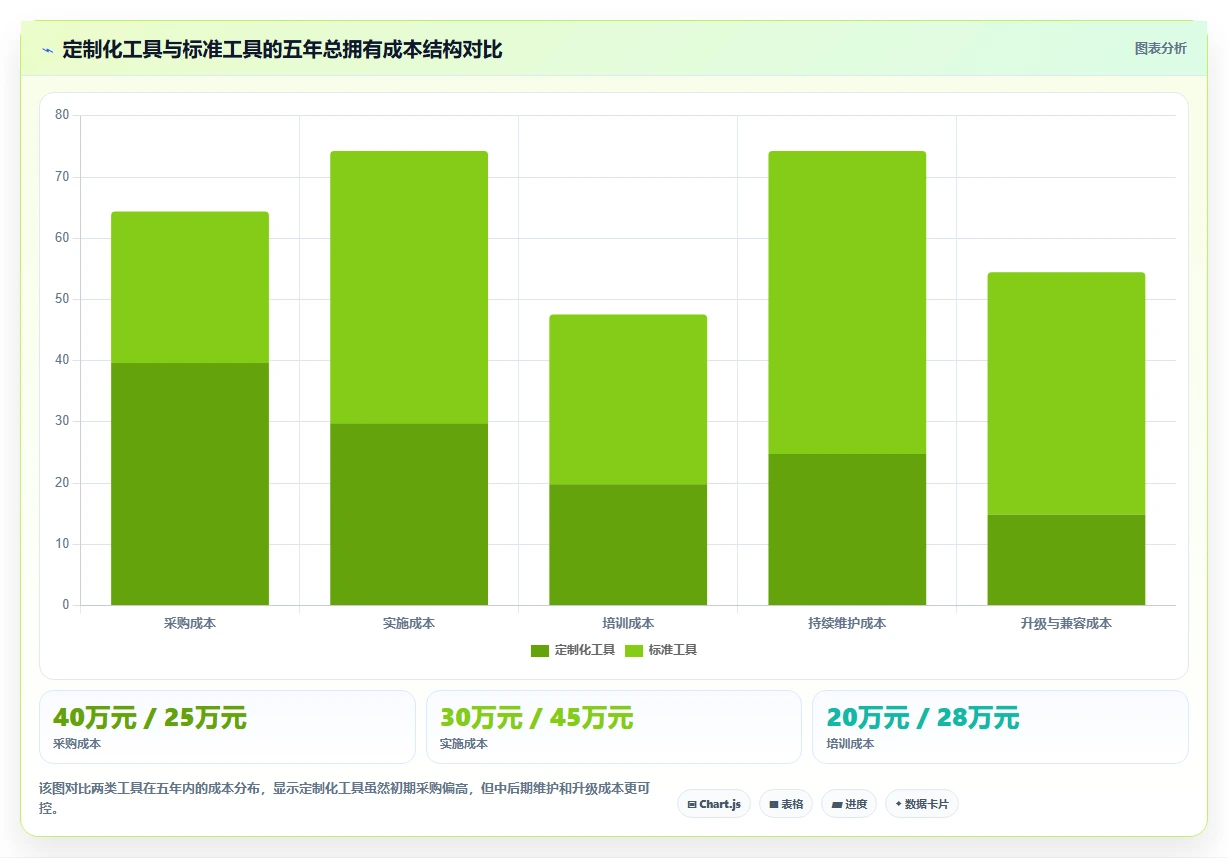Open the 40万元 / 25万元 data card
Viewport: 1228px width, 858px height.
pos(227,727)
